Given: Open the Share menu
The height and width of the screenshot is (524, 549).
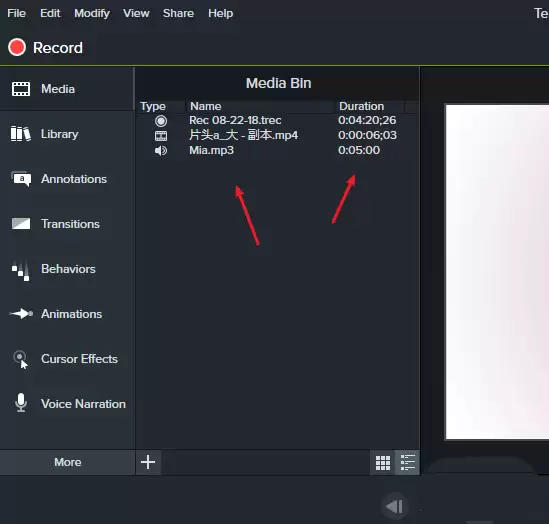Looking at the screenshot, I should click(178, 13).
